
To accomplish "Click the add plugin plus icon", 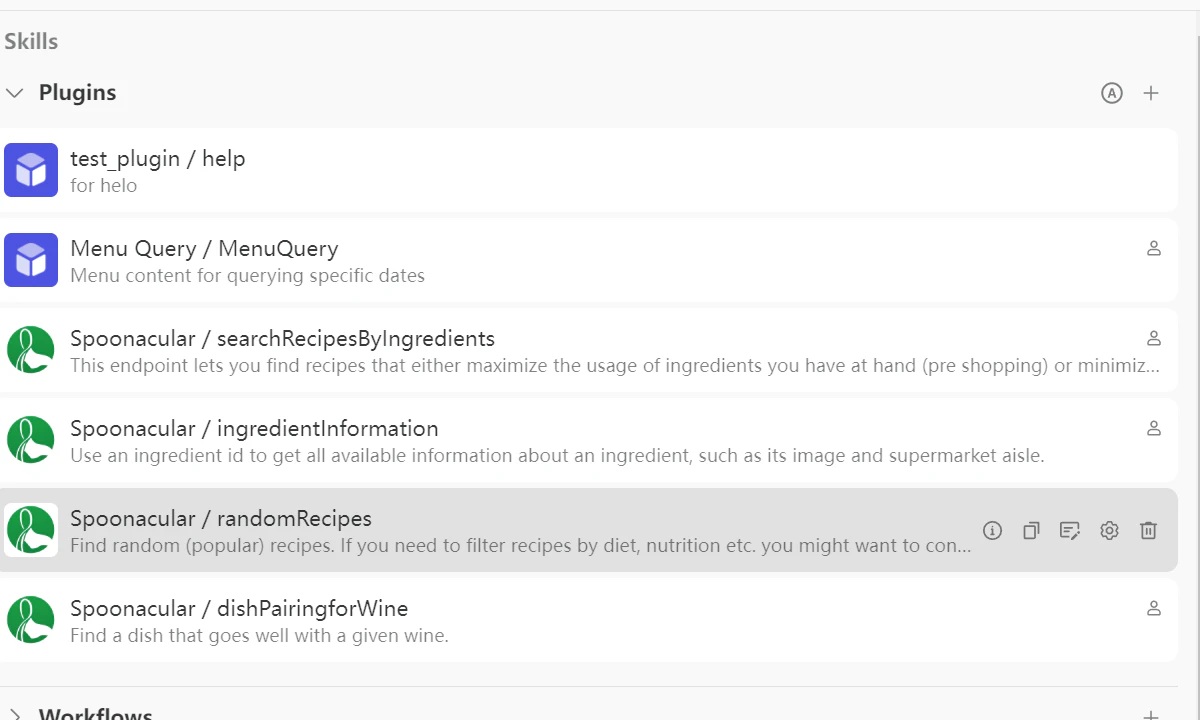I will coord(1151,93).
